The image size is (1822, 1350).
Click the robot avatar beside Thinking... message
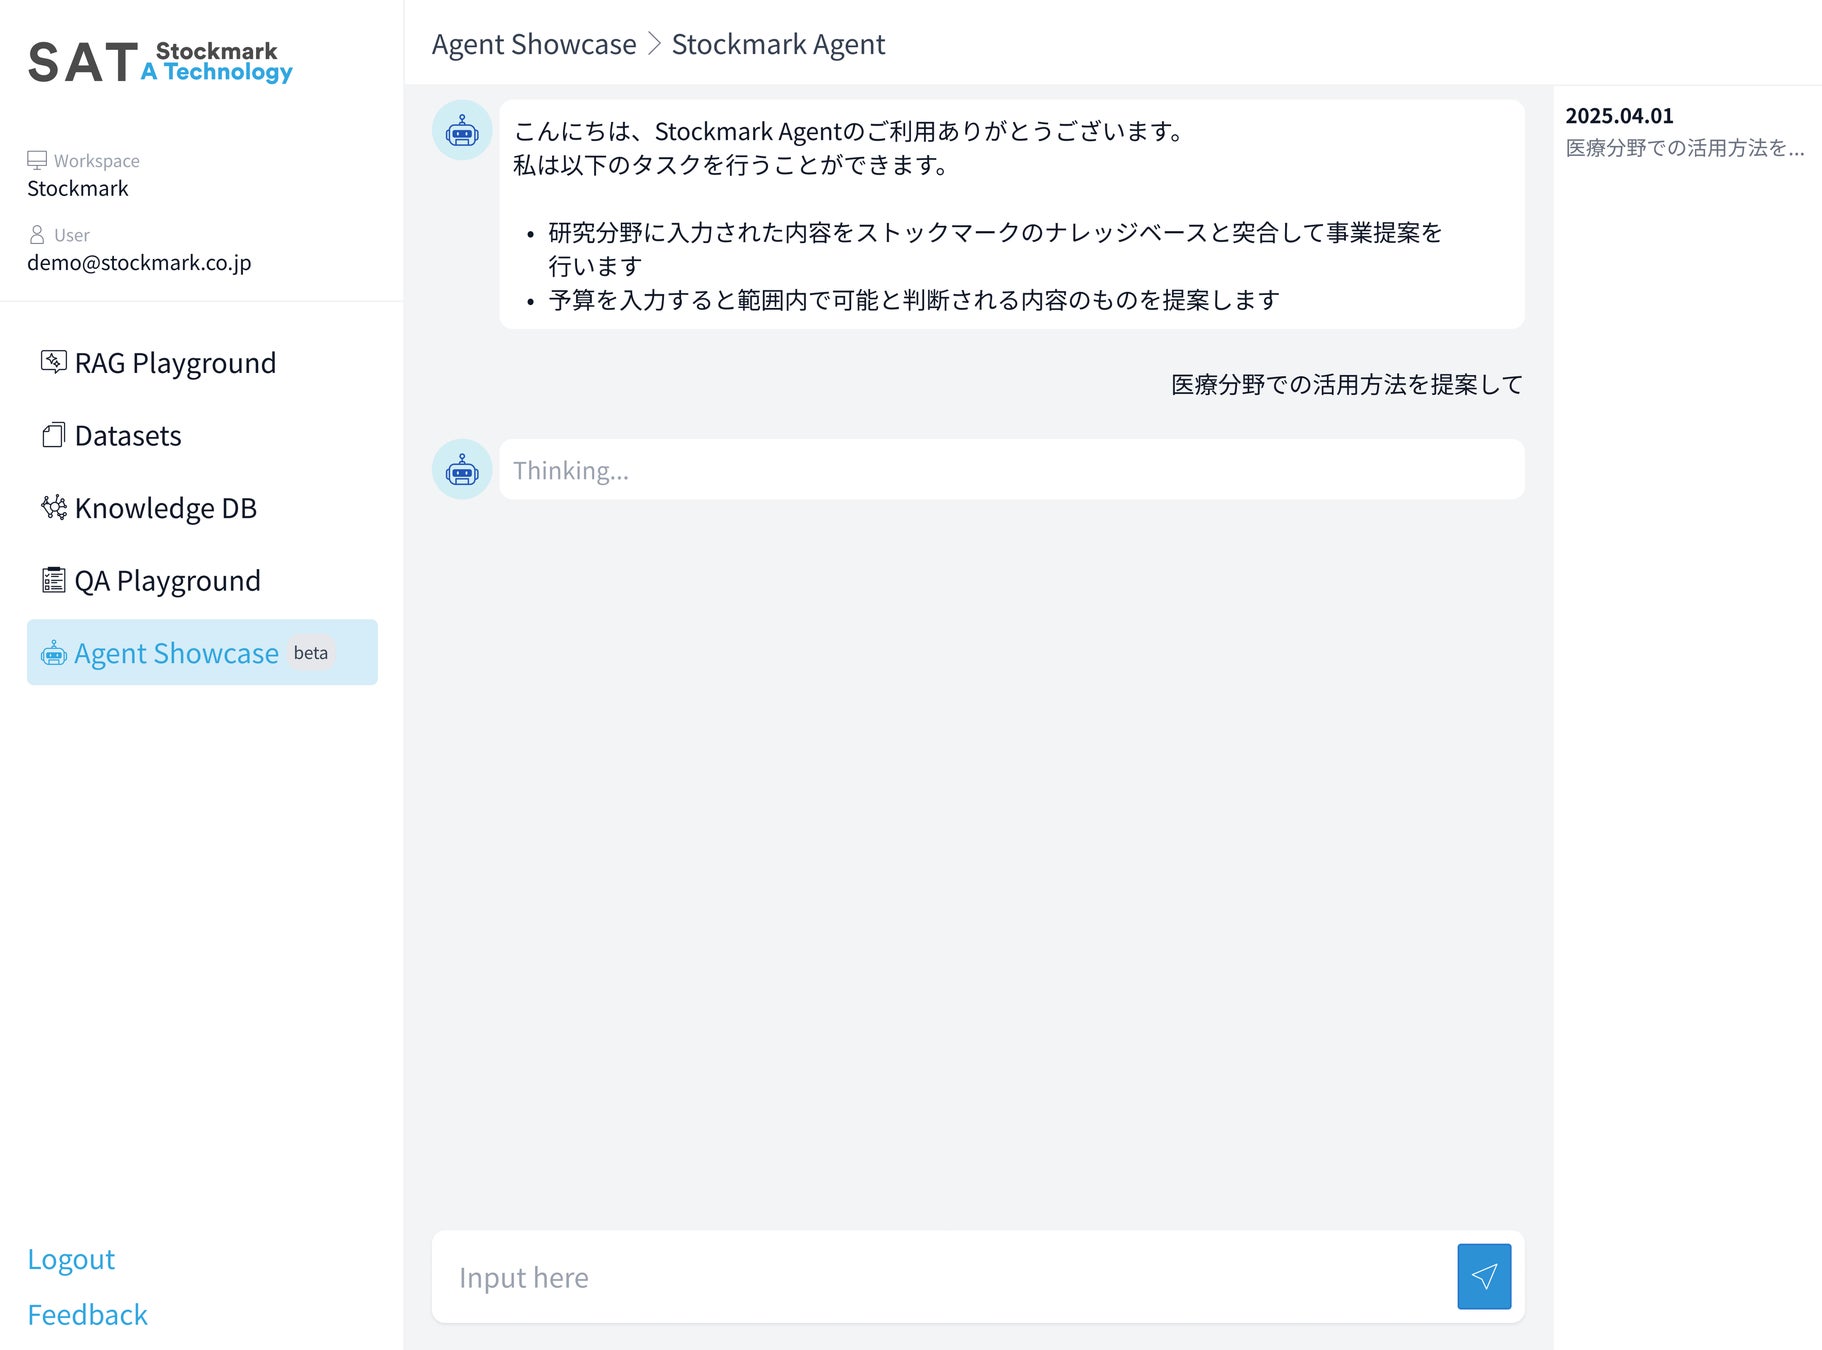pos(462,469)
